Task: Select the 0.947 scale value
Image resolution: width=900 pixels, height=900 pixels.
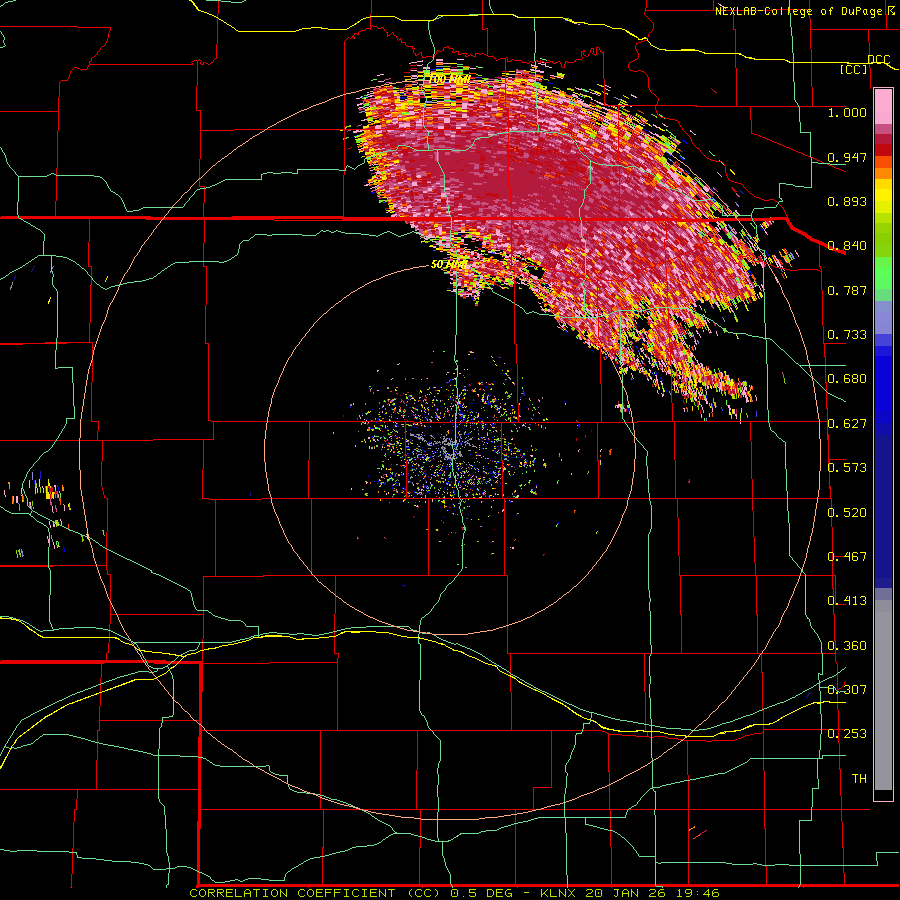Action: click(x=847, y=157)
